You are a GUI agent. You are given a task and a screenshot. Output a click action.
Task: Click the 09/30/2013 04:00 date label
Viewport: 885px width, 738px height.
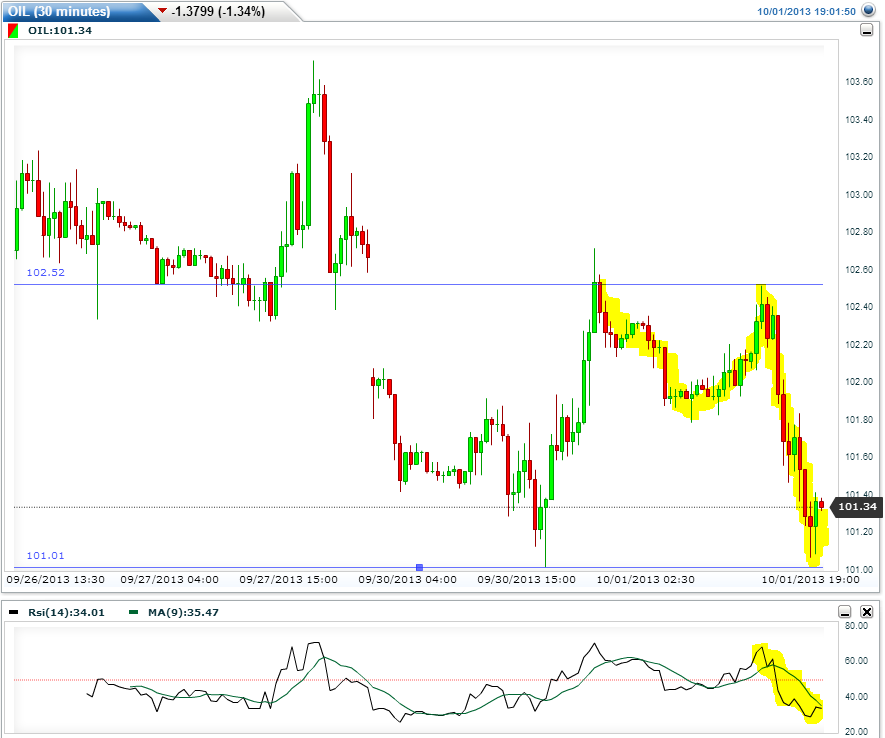pyautogui.click(x=408, y=579)
